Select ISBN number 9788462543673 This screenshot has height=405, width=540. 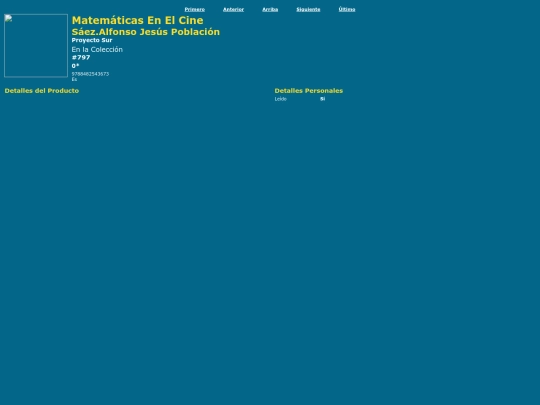point(90,74)
